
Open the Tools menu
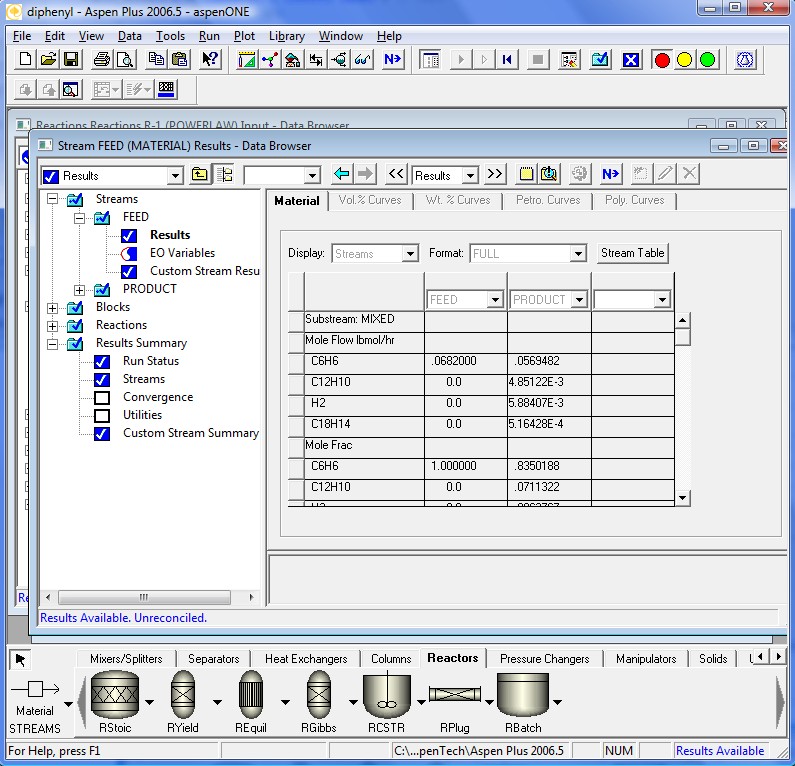click(x=170, y=36)
